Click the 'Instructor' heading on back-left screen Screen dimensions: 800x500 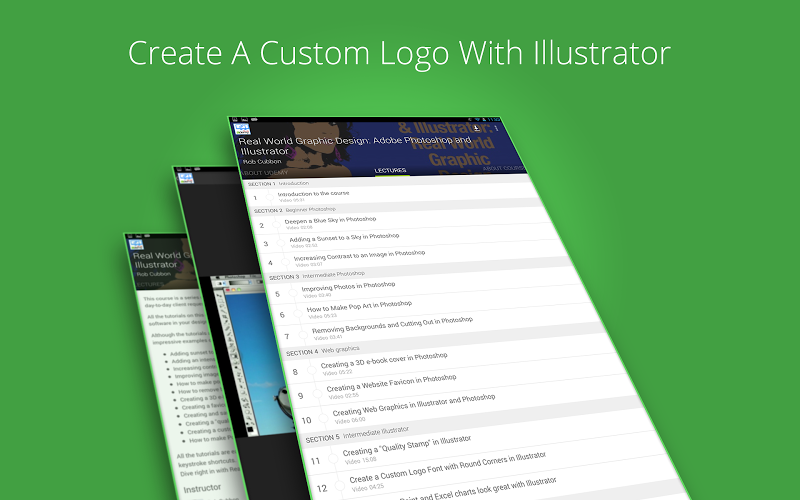tap(202, 489)
